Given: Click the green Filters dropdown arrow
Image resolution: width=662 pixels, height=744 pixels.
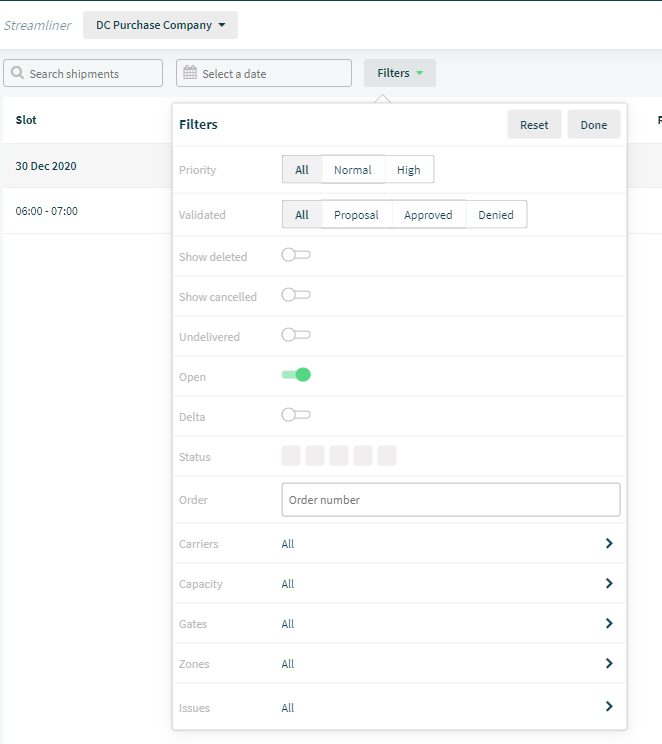Looking at the screenshot, I should (x=420, y=73).
